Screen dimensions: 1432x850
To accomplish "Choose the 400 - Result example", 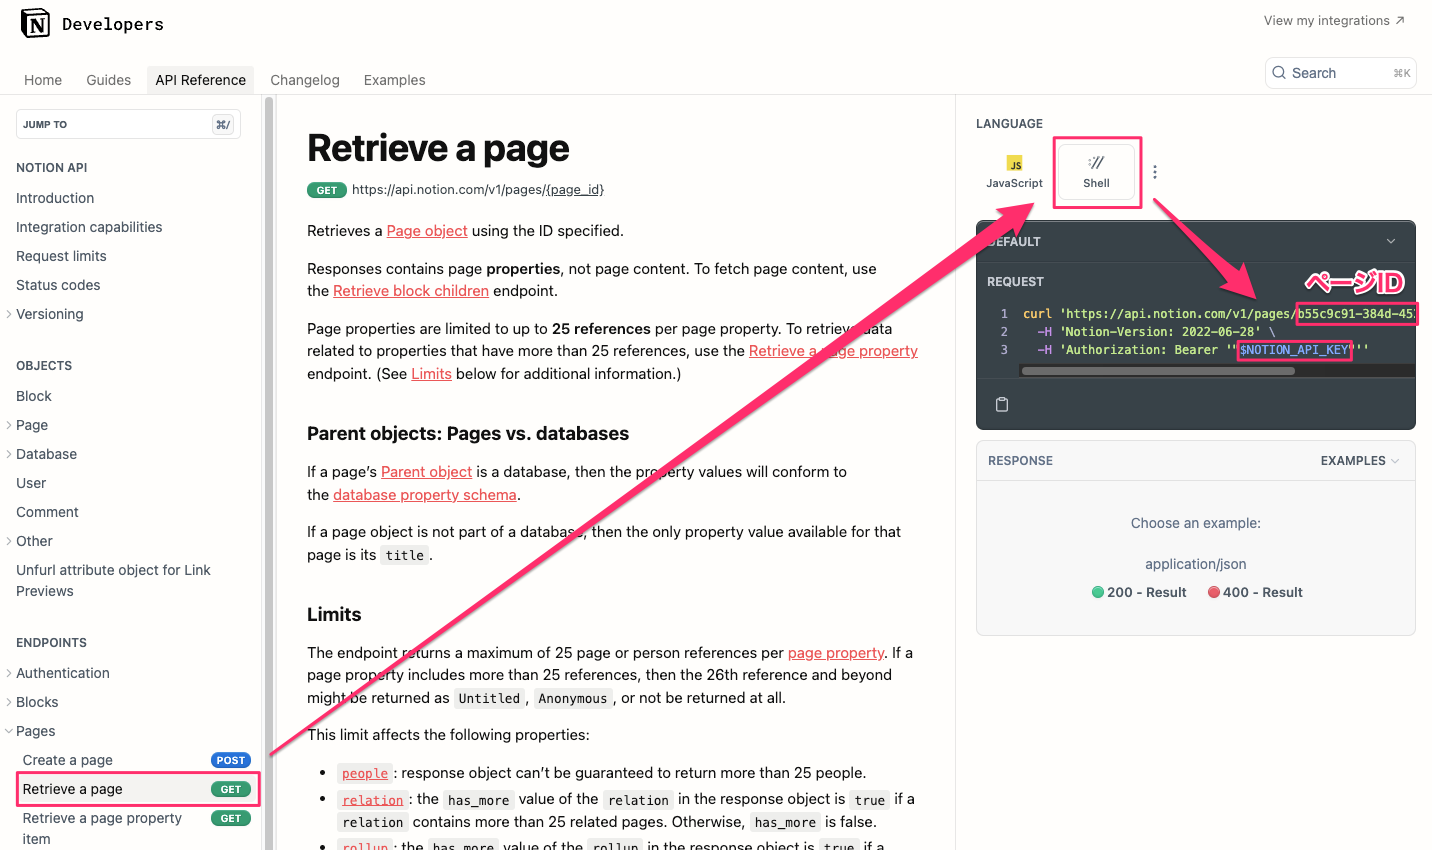I will click(1255, 591).
